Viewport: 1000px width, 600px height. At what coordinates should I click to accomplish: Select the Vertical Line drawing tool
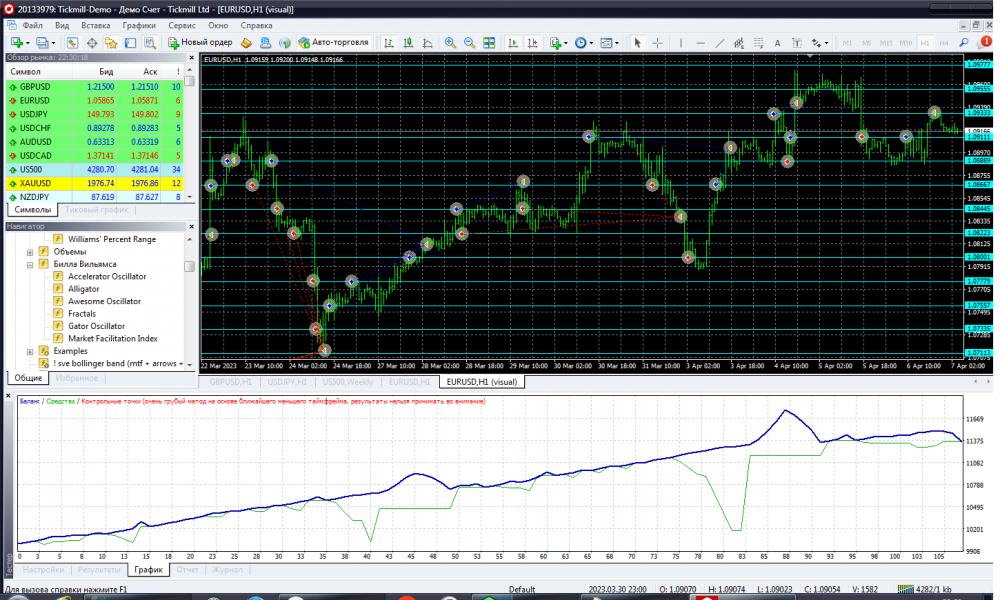tap(681, 43)
